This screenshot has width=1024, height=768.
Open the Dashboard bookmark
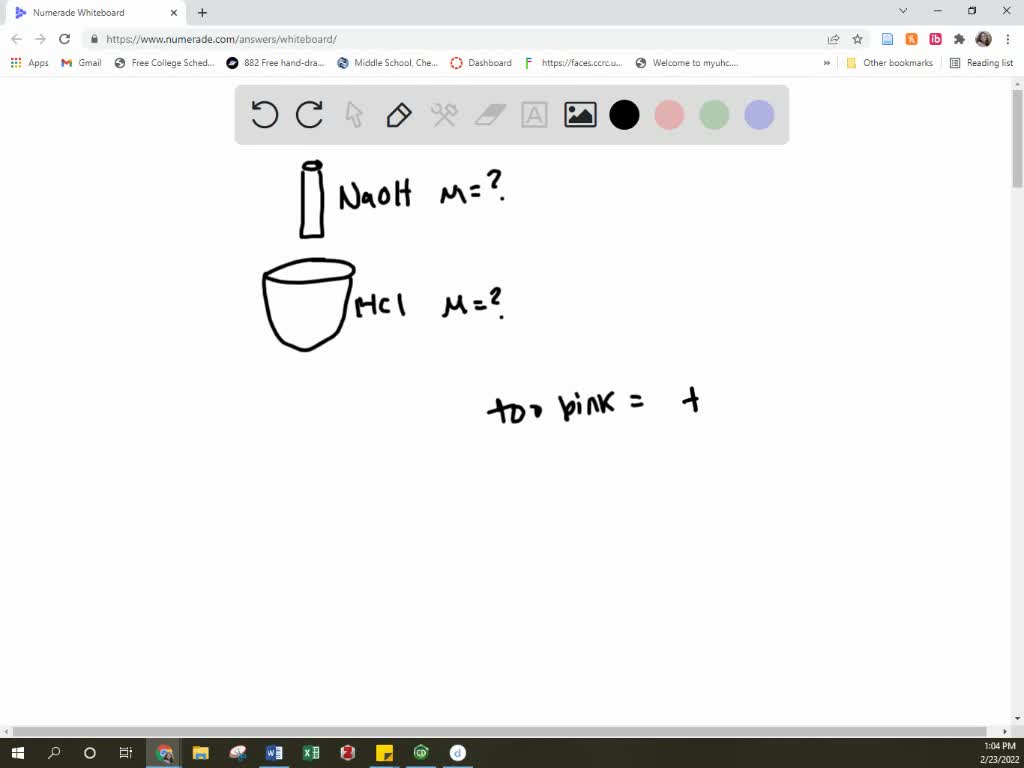tap(480, 62)
